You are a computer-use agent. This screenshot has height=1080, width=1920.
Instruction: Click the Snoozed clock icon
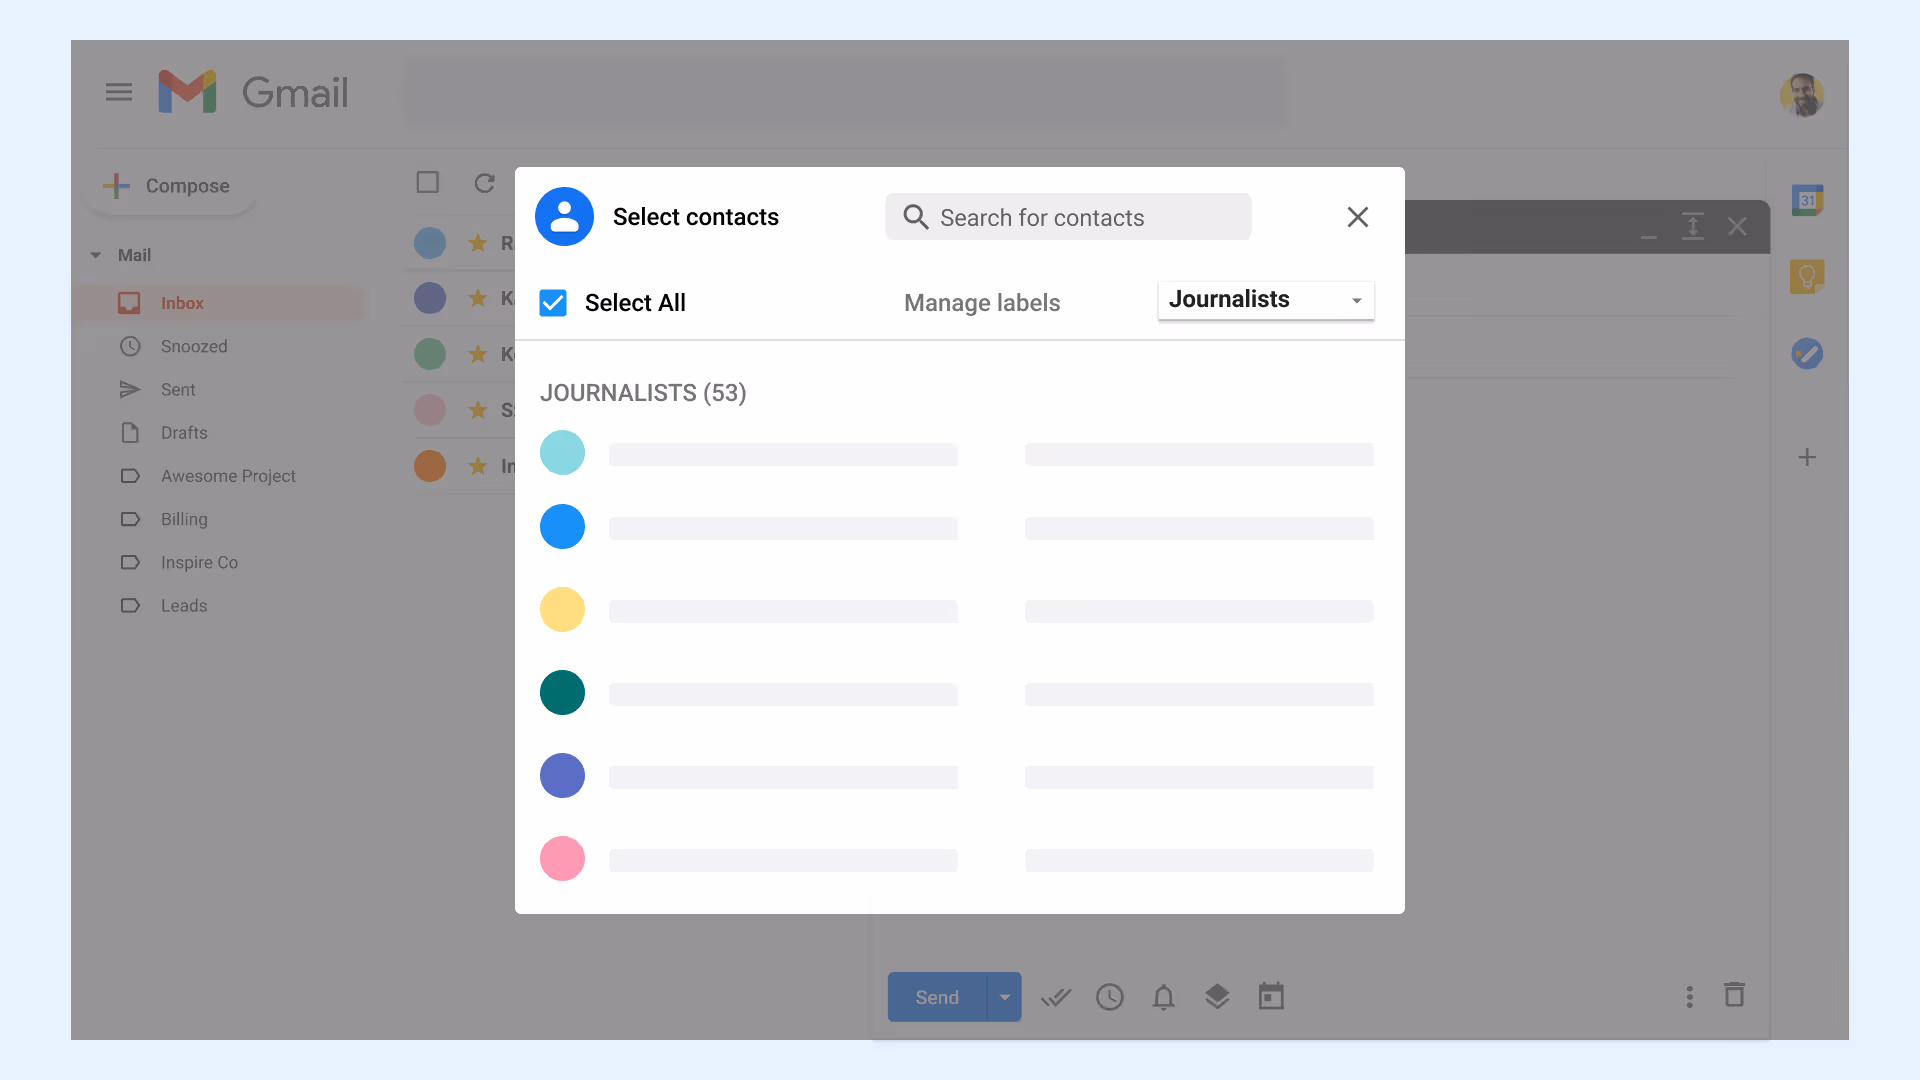coord(130,346)
